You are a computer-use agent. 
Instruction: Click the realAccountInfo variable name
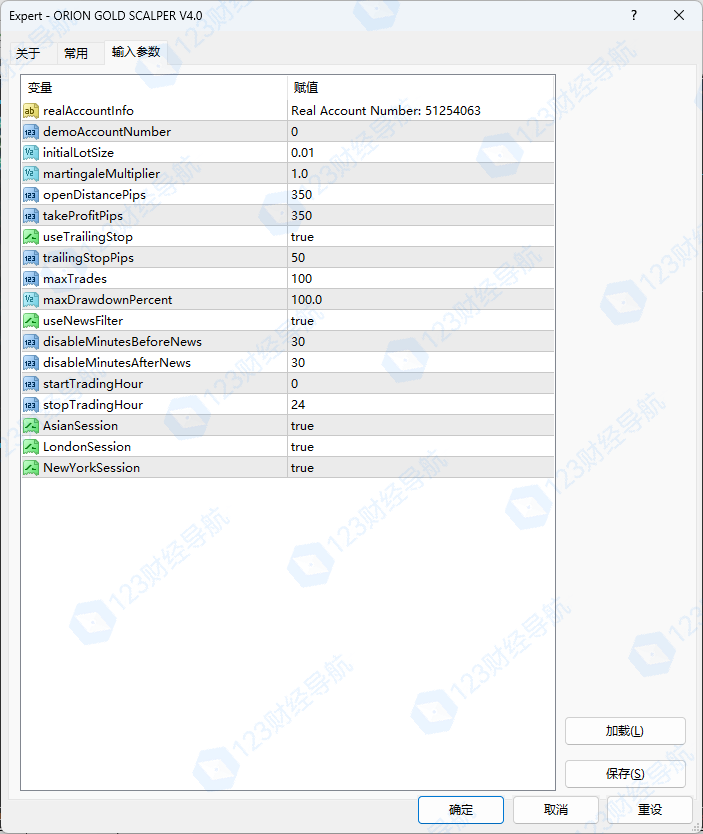coord(88,111)
